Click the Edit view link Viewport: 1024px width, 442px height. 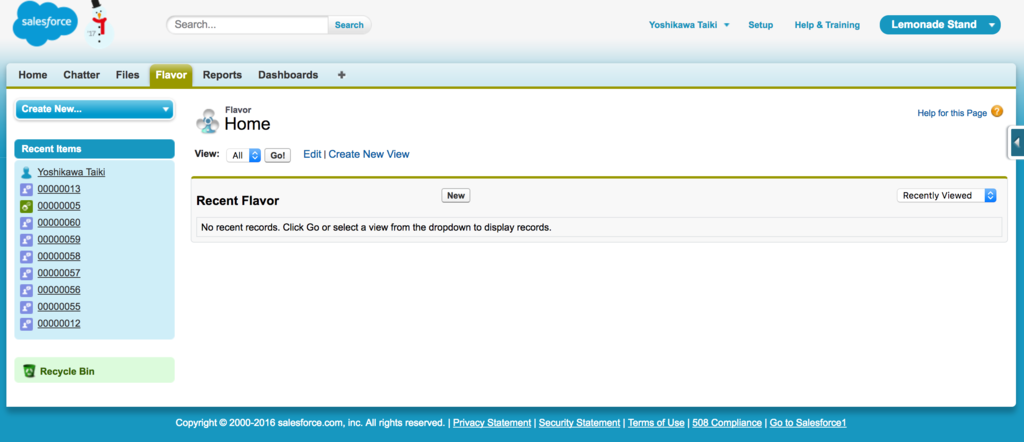pyautogui.click(x=312, y=154)
